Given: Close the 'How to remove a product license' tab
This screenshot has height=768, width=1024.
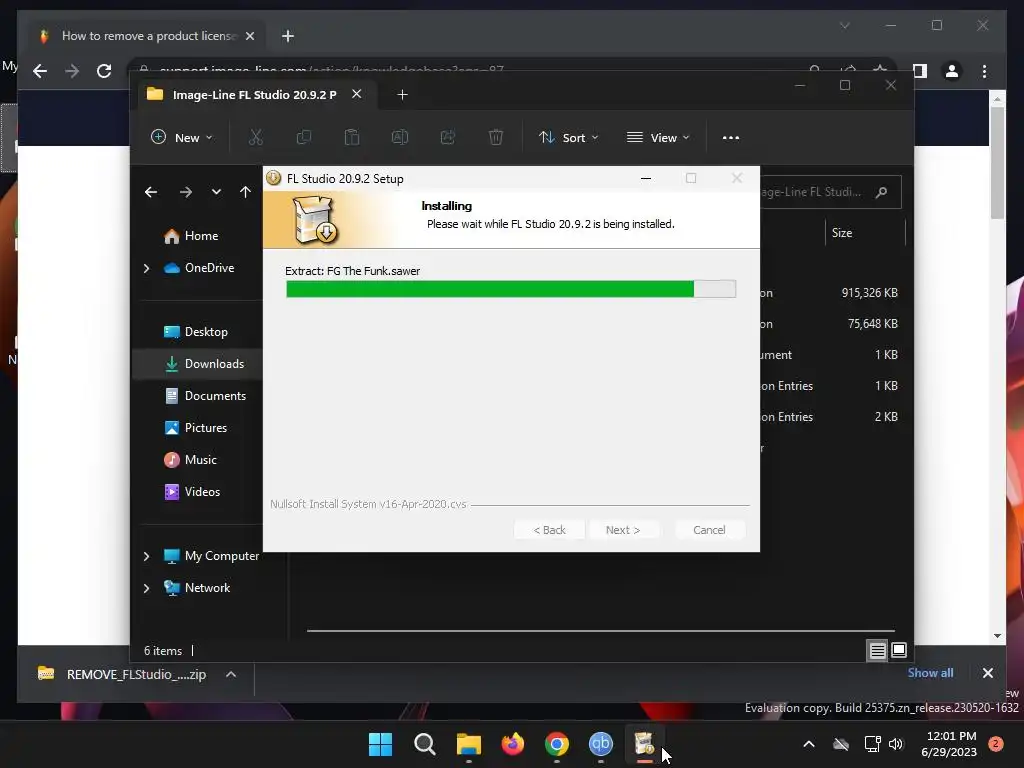Looking at the screenshot, I should 249,36.
